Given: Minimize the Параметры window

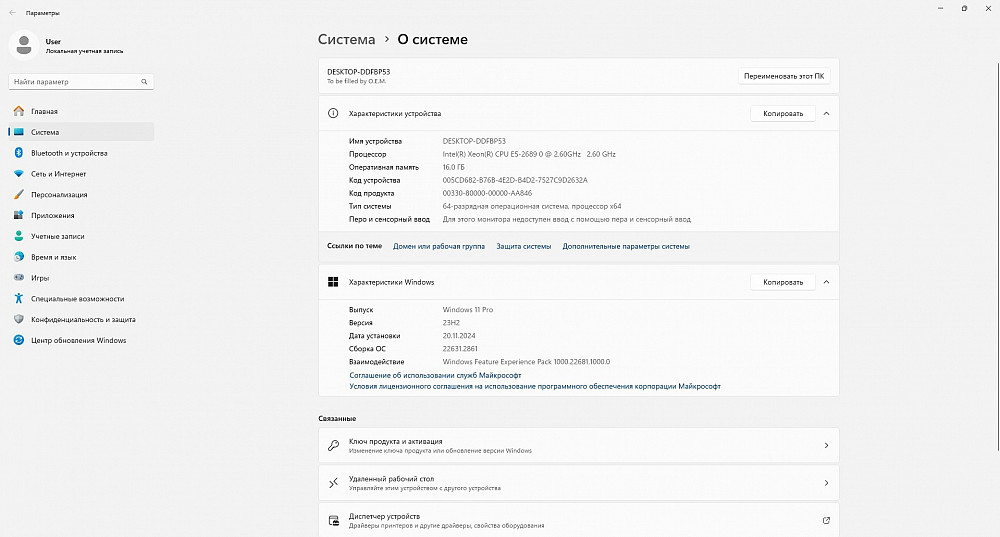Looking at the screenshot, I should (941, 8).
